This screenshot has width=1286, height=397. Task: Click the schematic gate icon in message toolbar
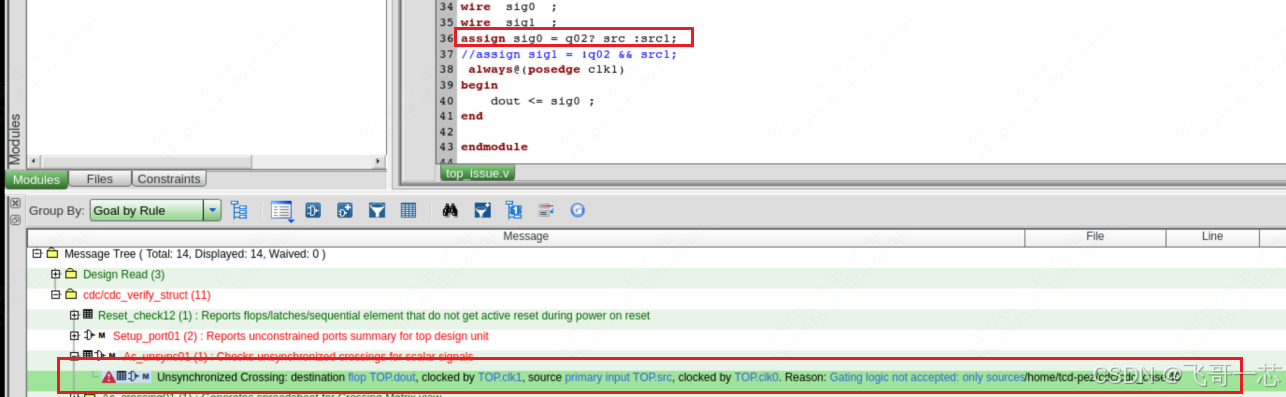click(313, 211)
